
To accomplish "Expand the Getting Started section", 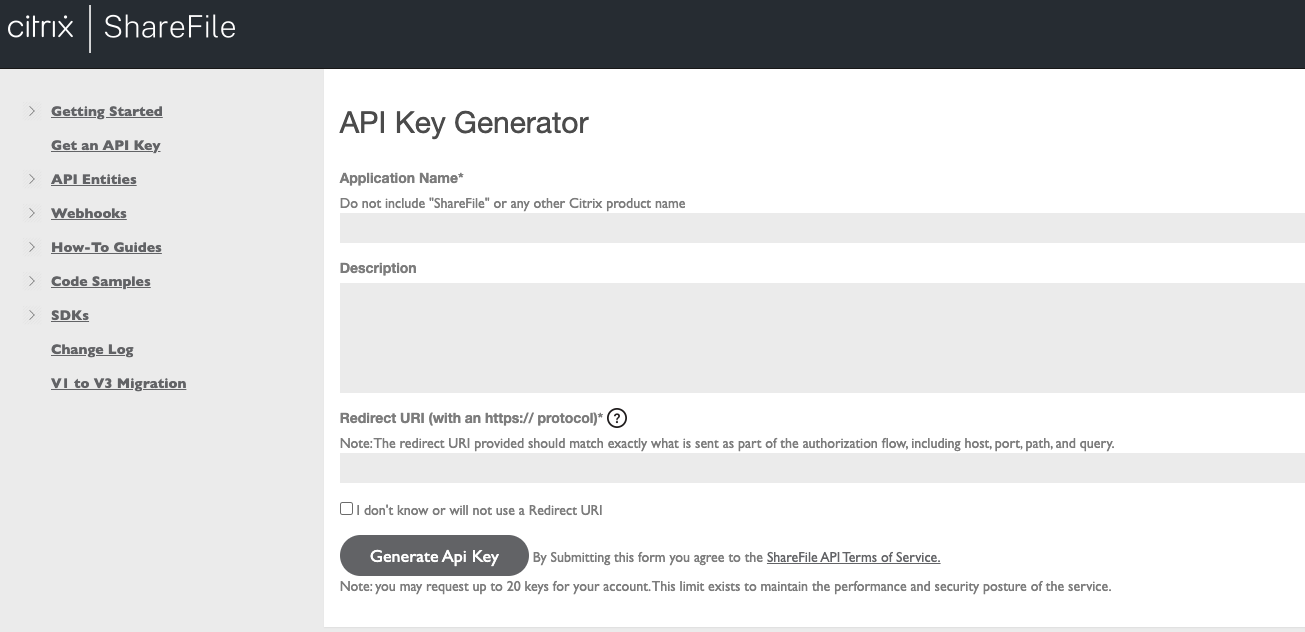I will pos(31,111).
